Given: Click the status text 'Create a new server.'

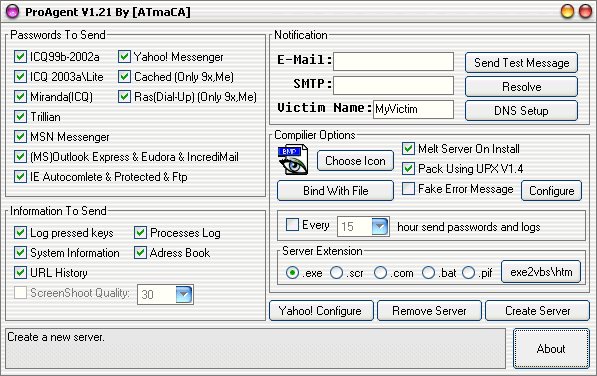Looking at the screenshot, I should pyautogui.click(x=56, y=337).
